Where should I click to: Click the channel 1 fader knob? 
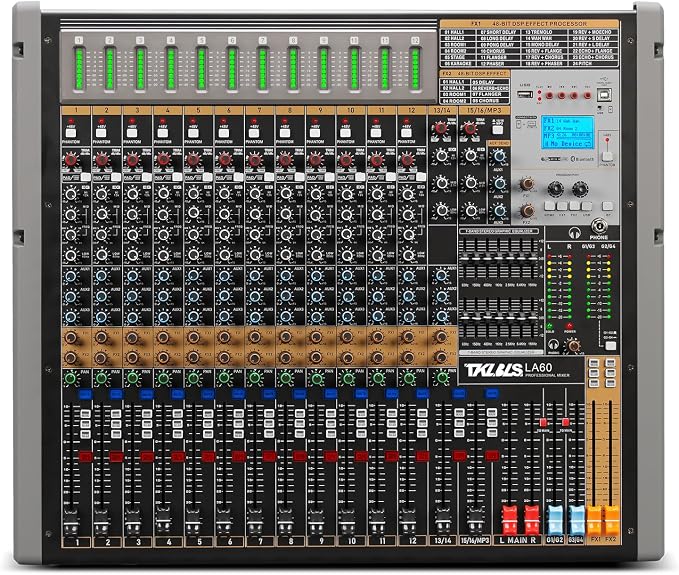[x=71, y=521]
